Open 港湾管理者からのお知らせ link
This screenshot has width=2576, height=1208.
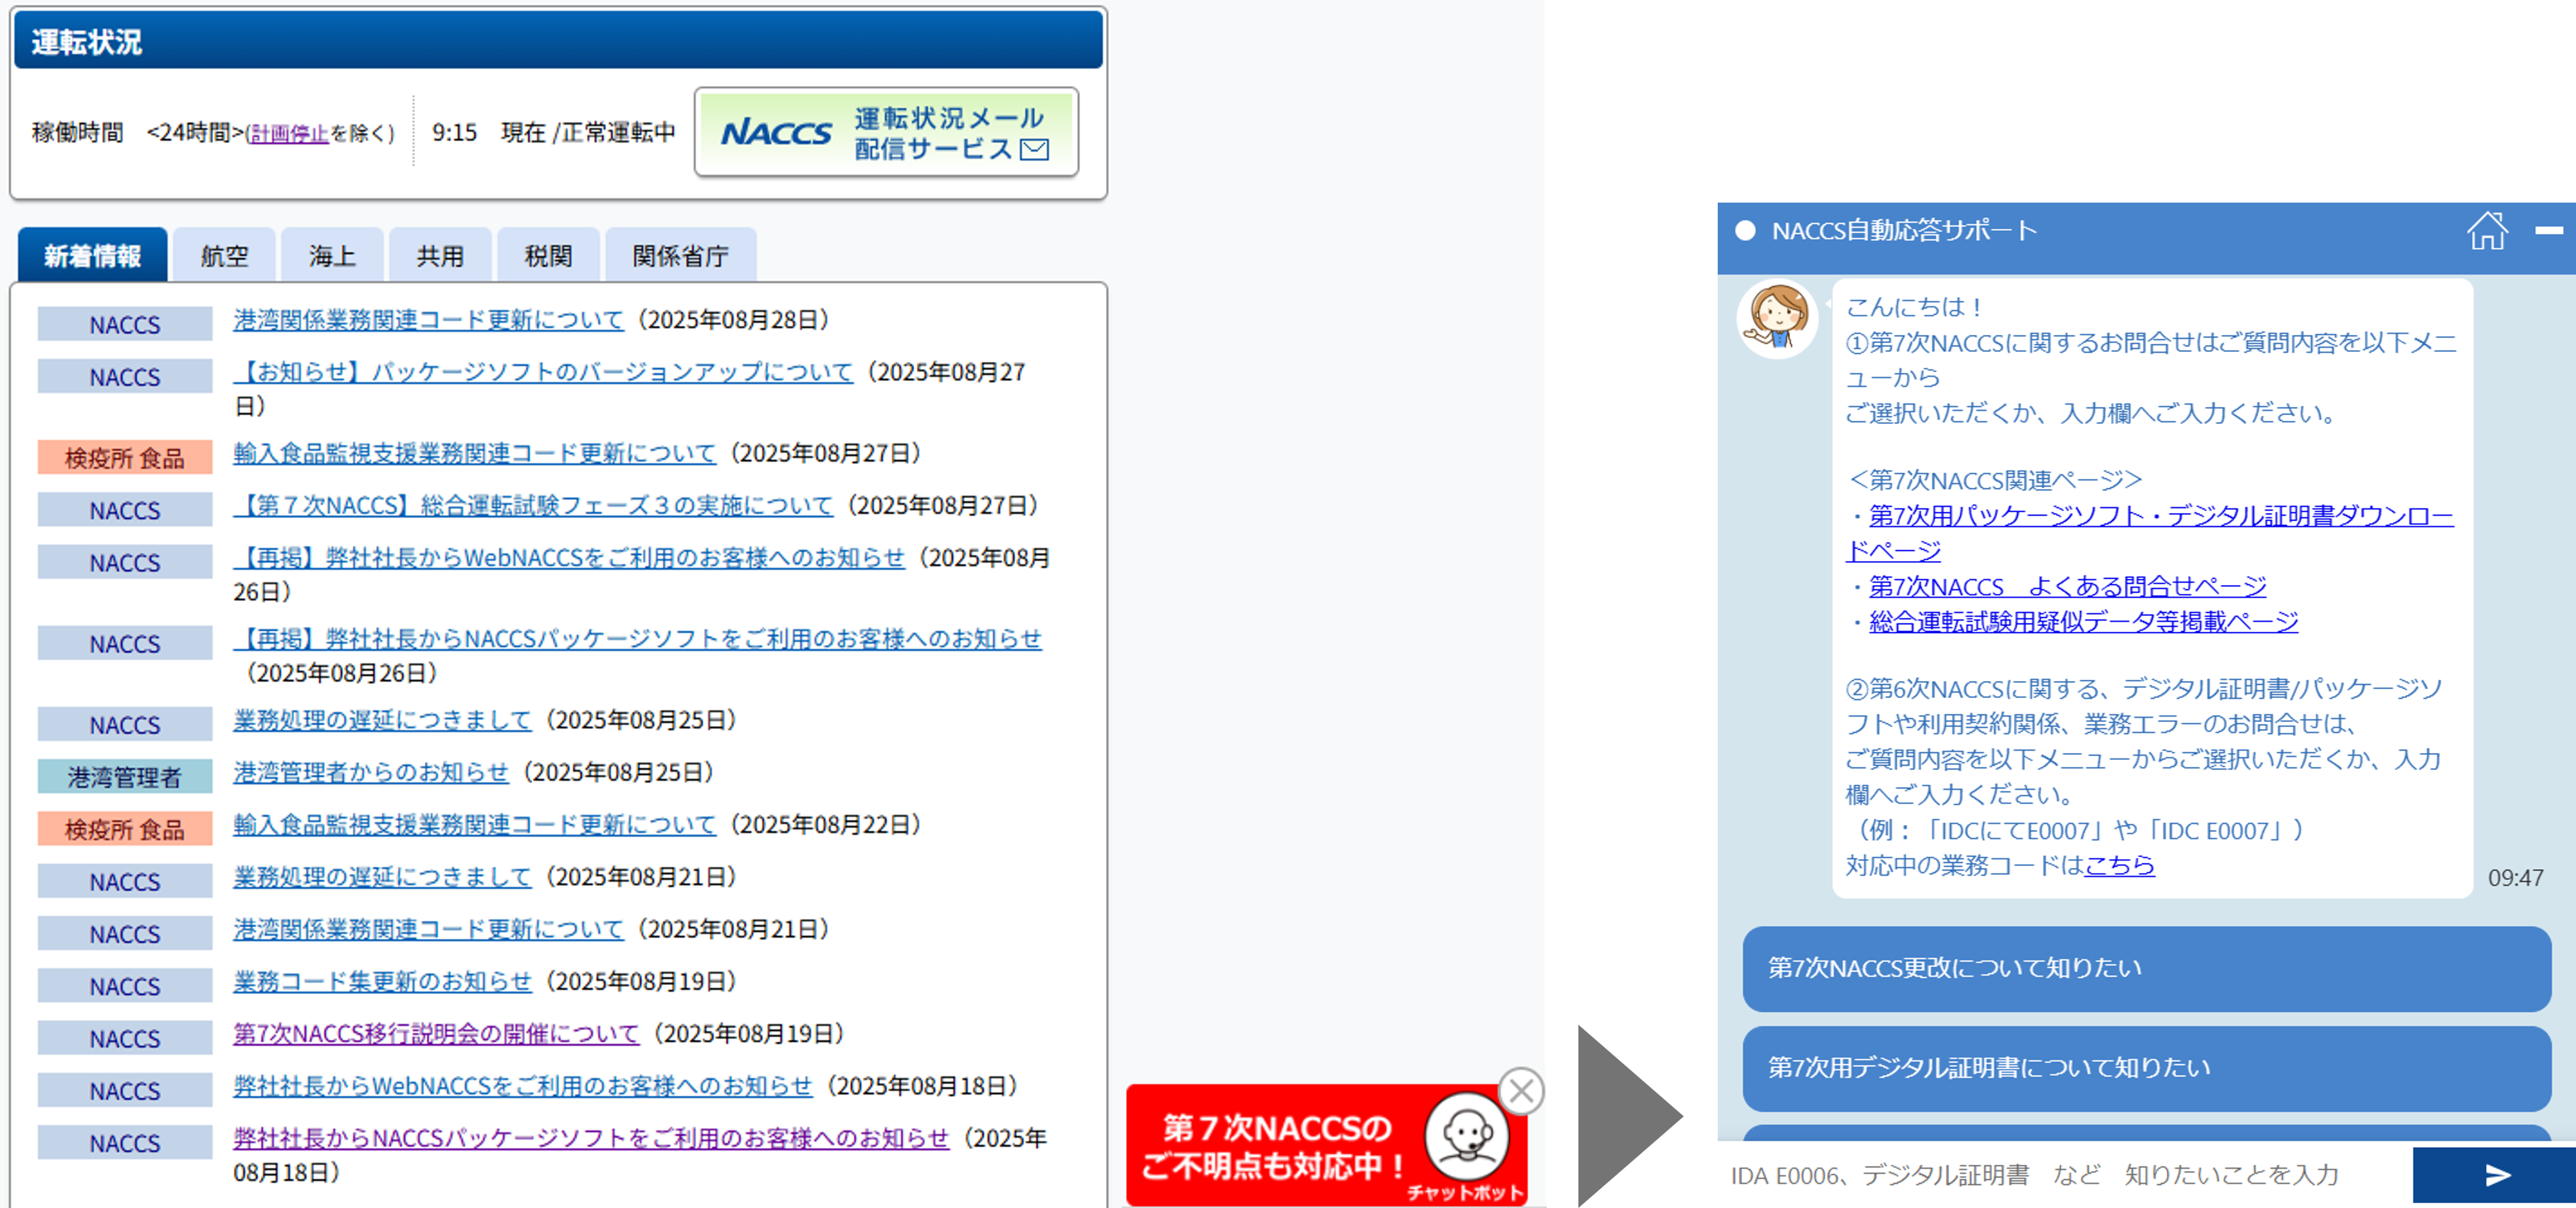371,772
